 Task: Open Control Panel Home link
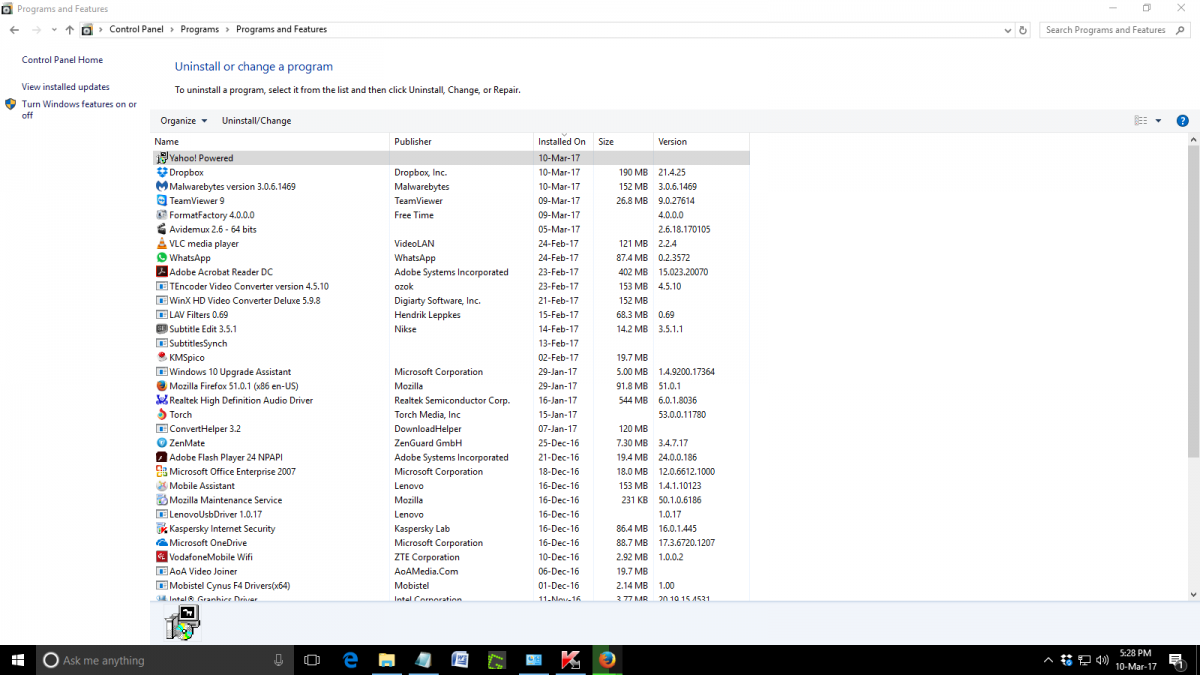click(62, 60)
